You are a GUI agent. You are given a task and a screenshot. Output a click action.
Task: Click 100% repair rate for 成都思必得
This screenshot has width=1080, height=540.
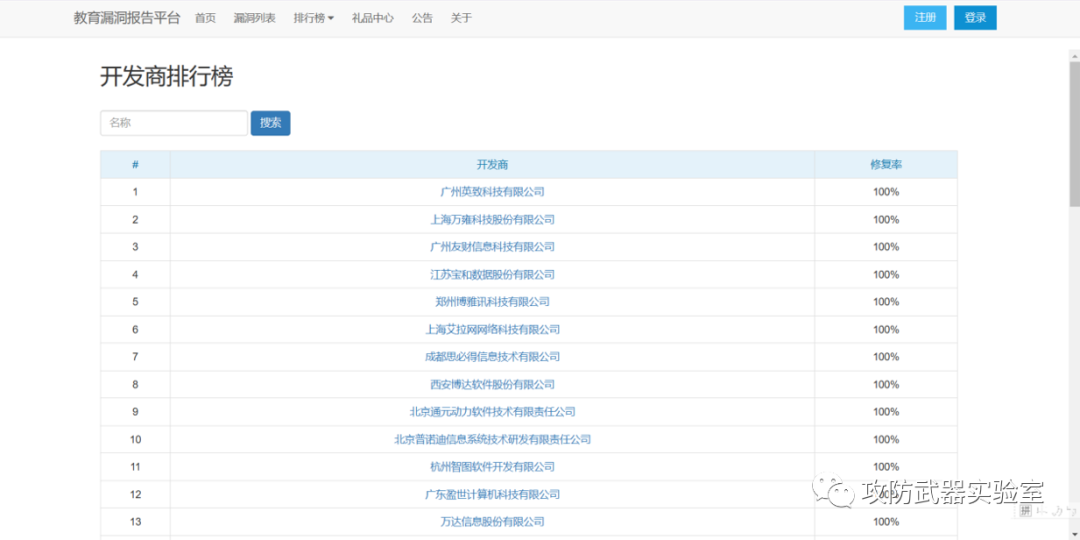pos(886,357)
